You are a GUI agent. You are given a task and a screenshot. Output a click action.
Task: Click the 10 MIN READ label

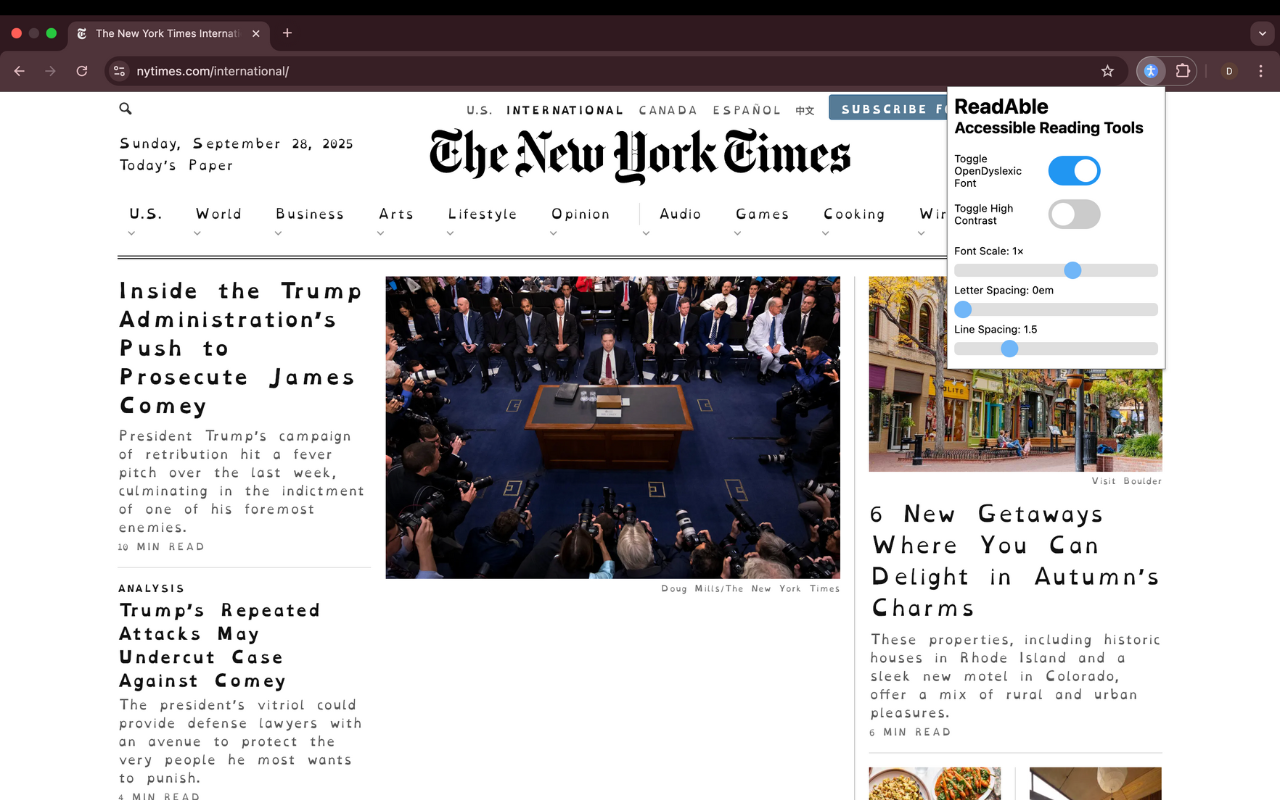click(x=161, y=547)
